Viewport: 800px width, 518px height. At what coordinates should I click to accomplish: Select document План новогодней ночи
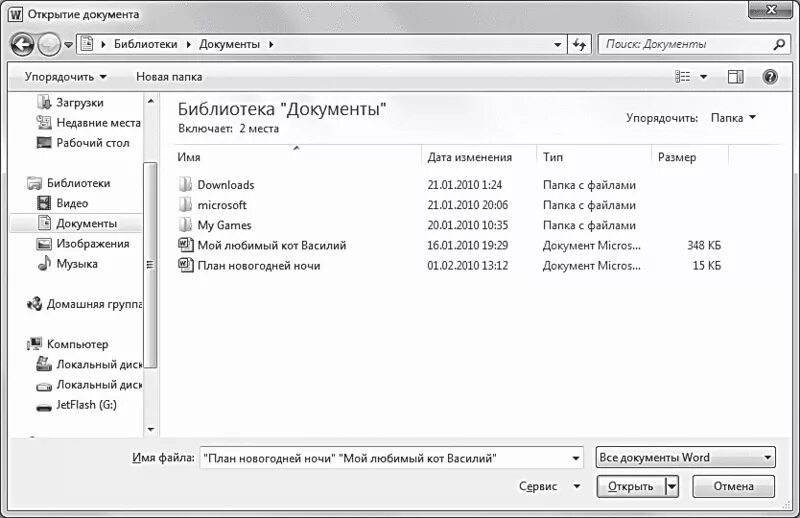259,266
